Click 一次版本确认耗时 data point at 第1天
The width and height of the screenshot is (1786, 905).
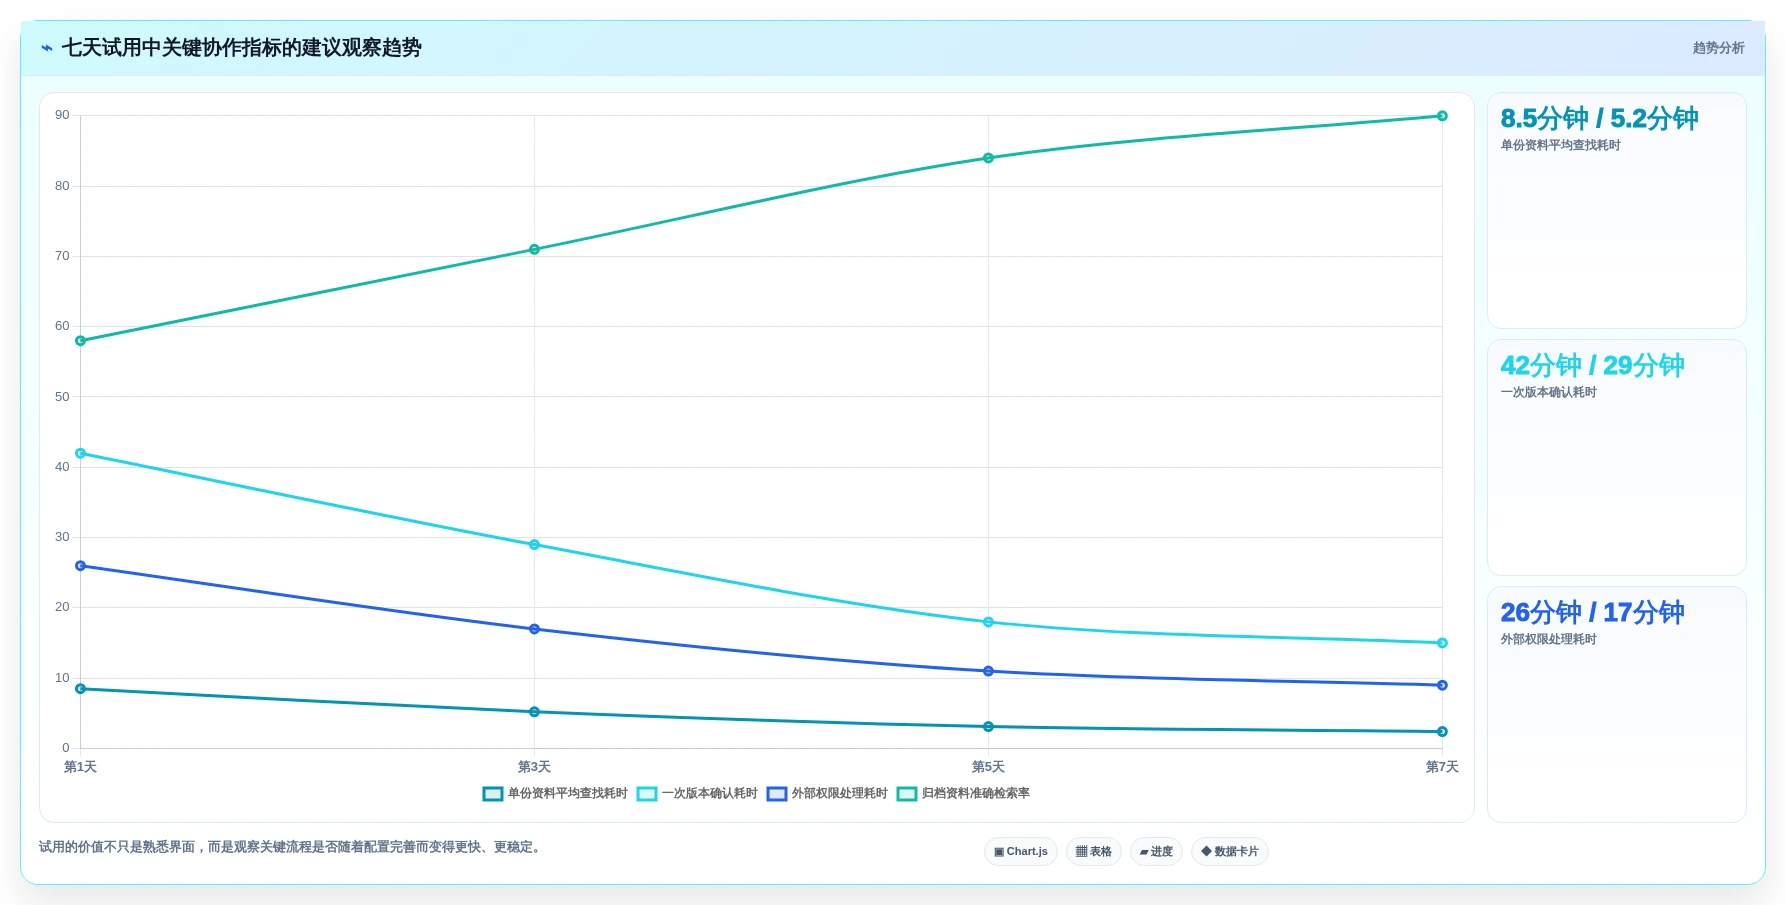click(81, 454)
